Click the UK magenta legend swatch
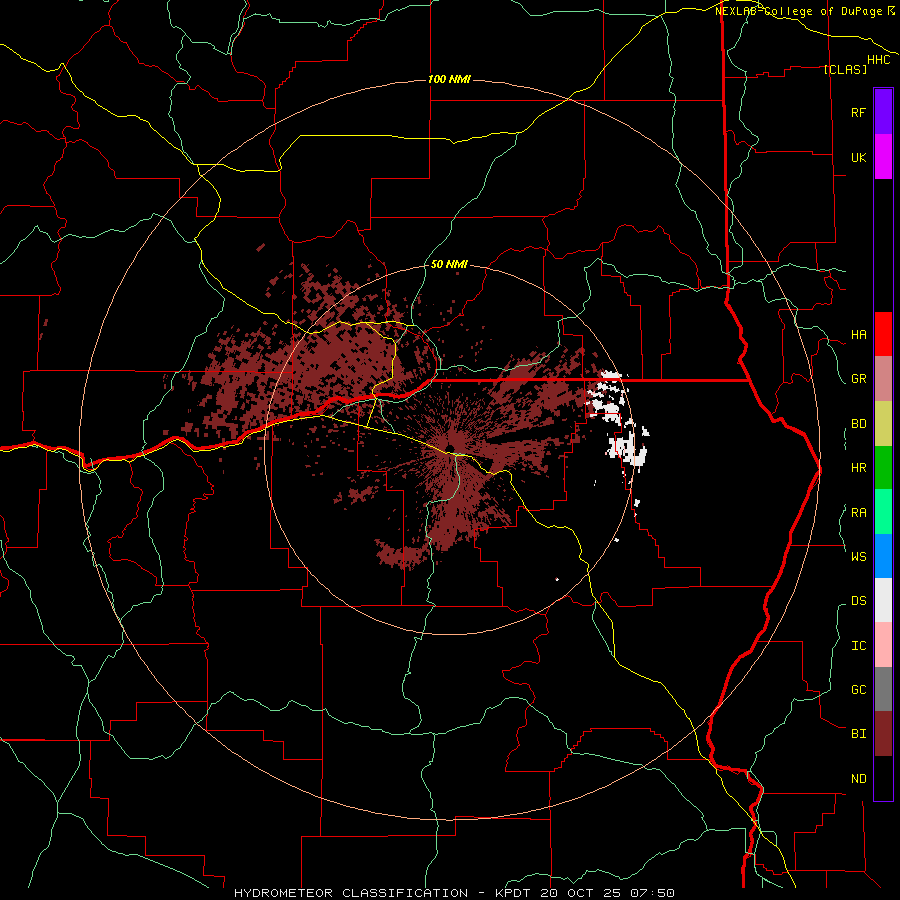The height and width of the screenshot is (900, 900). (x=883, y=157)
